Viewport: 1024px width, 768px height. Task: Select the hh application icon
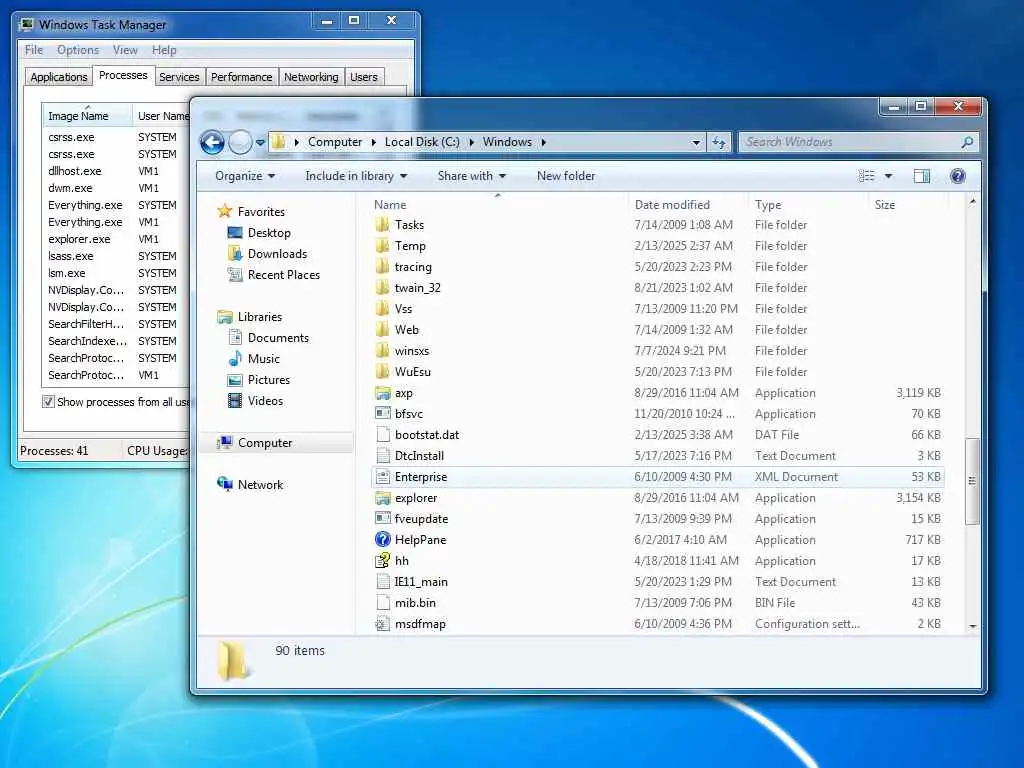point(383,560)
